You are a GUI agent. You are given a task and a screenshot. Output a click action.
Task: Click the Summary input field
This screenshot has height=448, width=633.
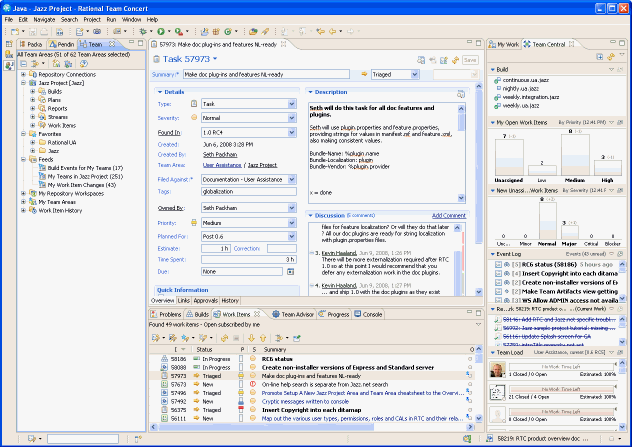[266, 74]
